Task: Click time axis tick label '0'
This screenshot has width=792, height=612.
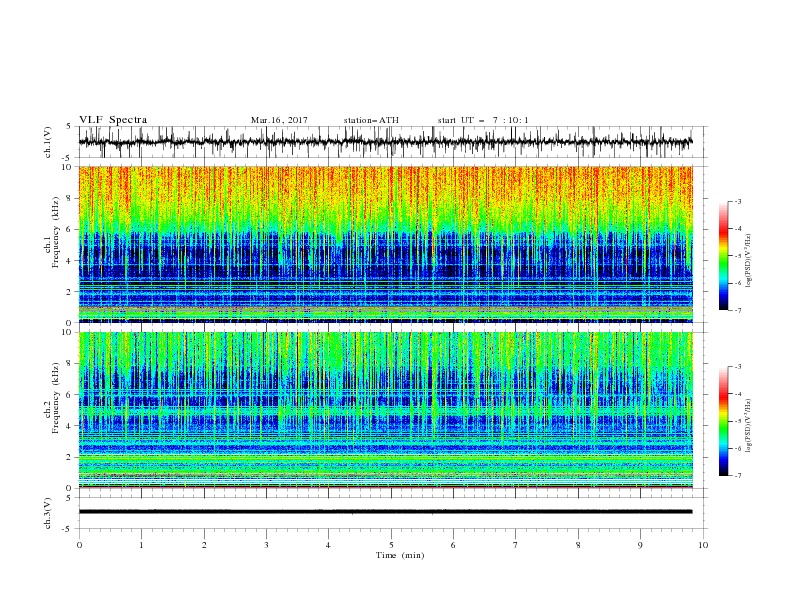Action: (79, 545)
